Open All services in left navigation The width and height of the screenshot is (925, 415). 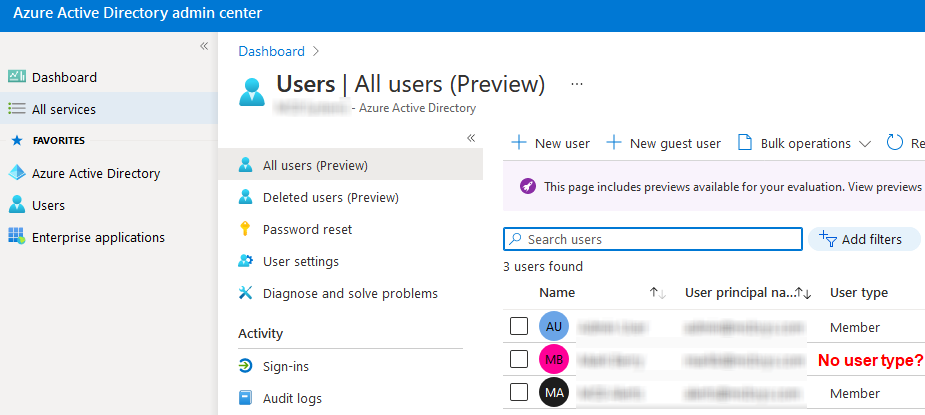click(109, 109)
